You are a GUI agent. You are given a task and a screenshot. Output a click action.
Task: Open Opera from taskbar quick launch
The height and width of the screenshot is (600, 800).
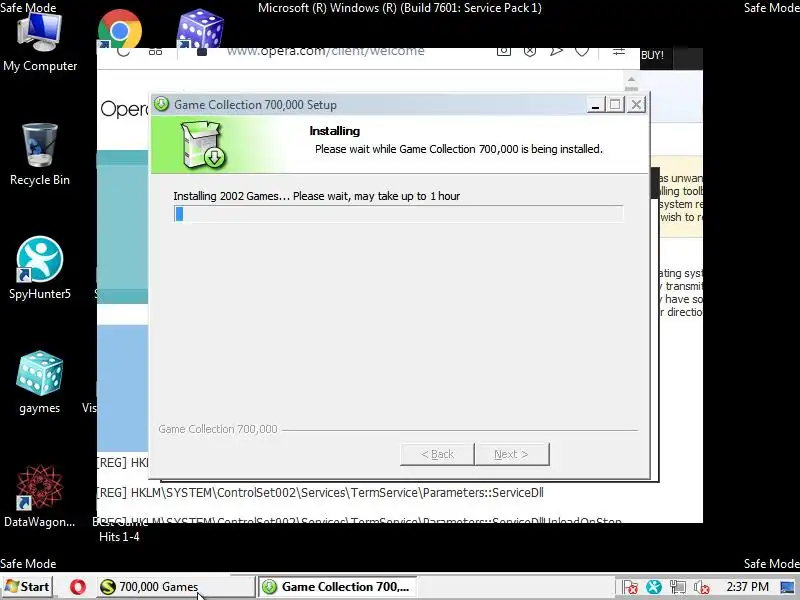pos(78,587)
